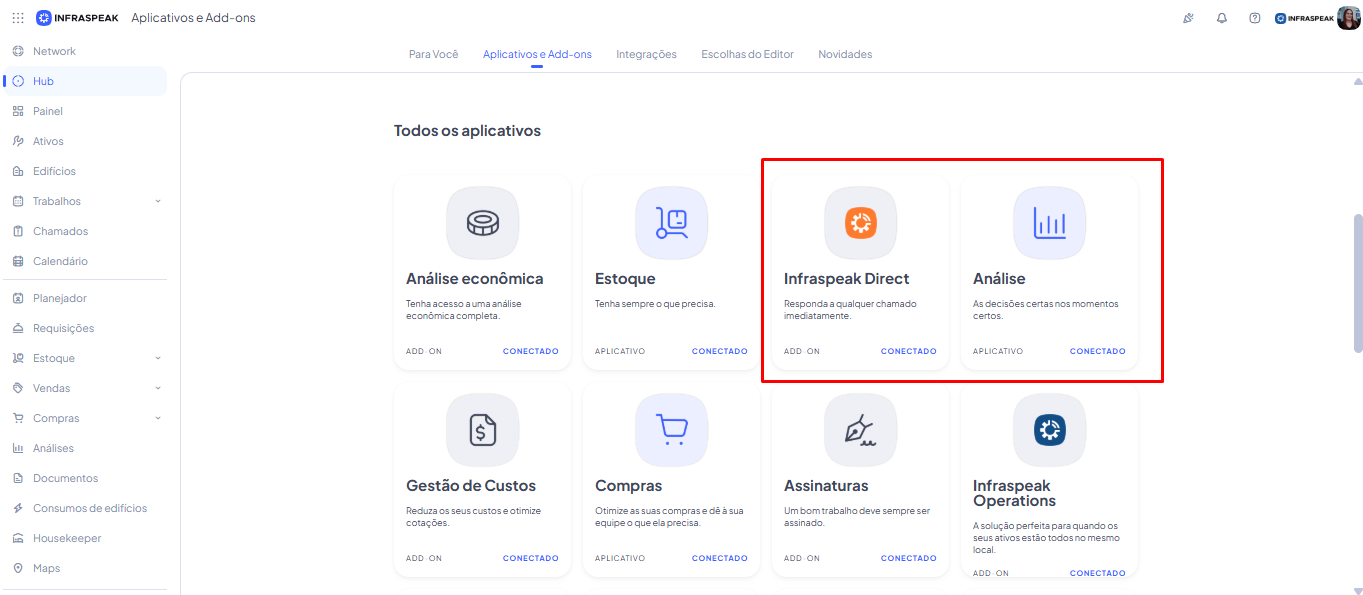1363x595 pixels.
Task: Click CONECTADO on the Análise card
Action: click(1098, 351)
